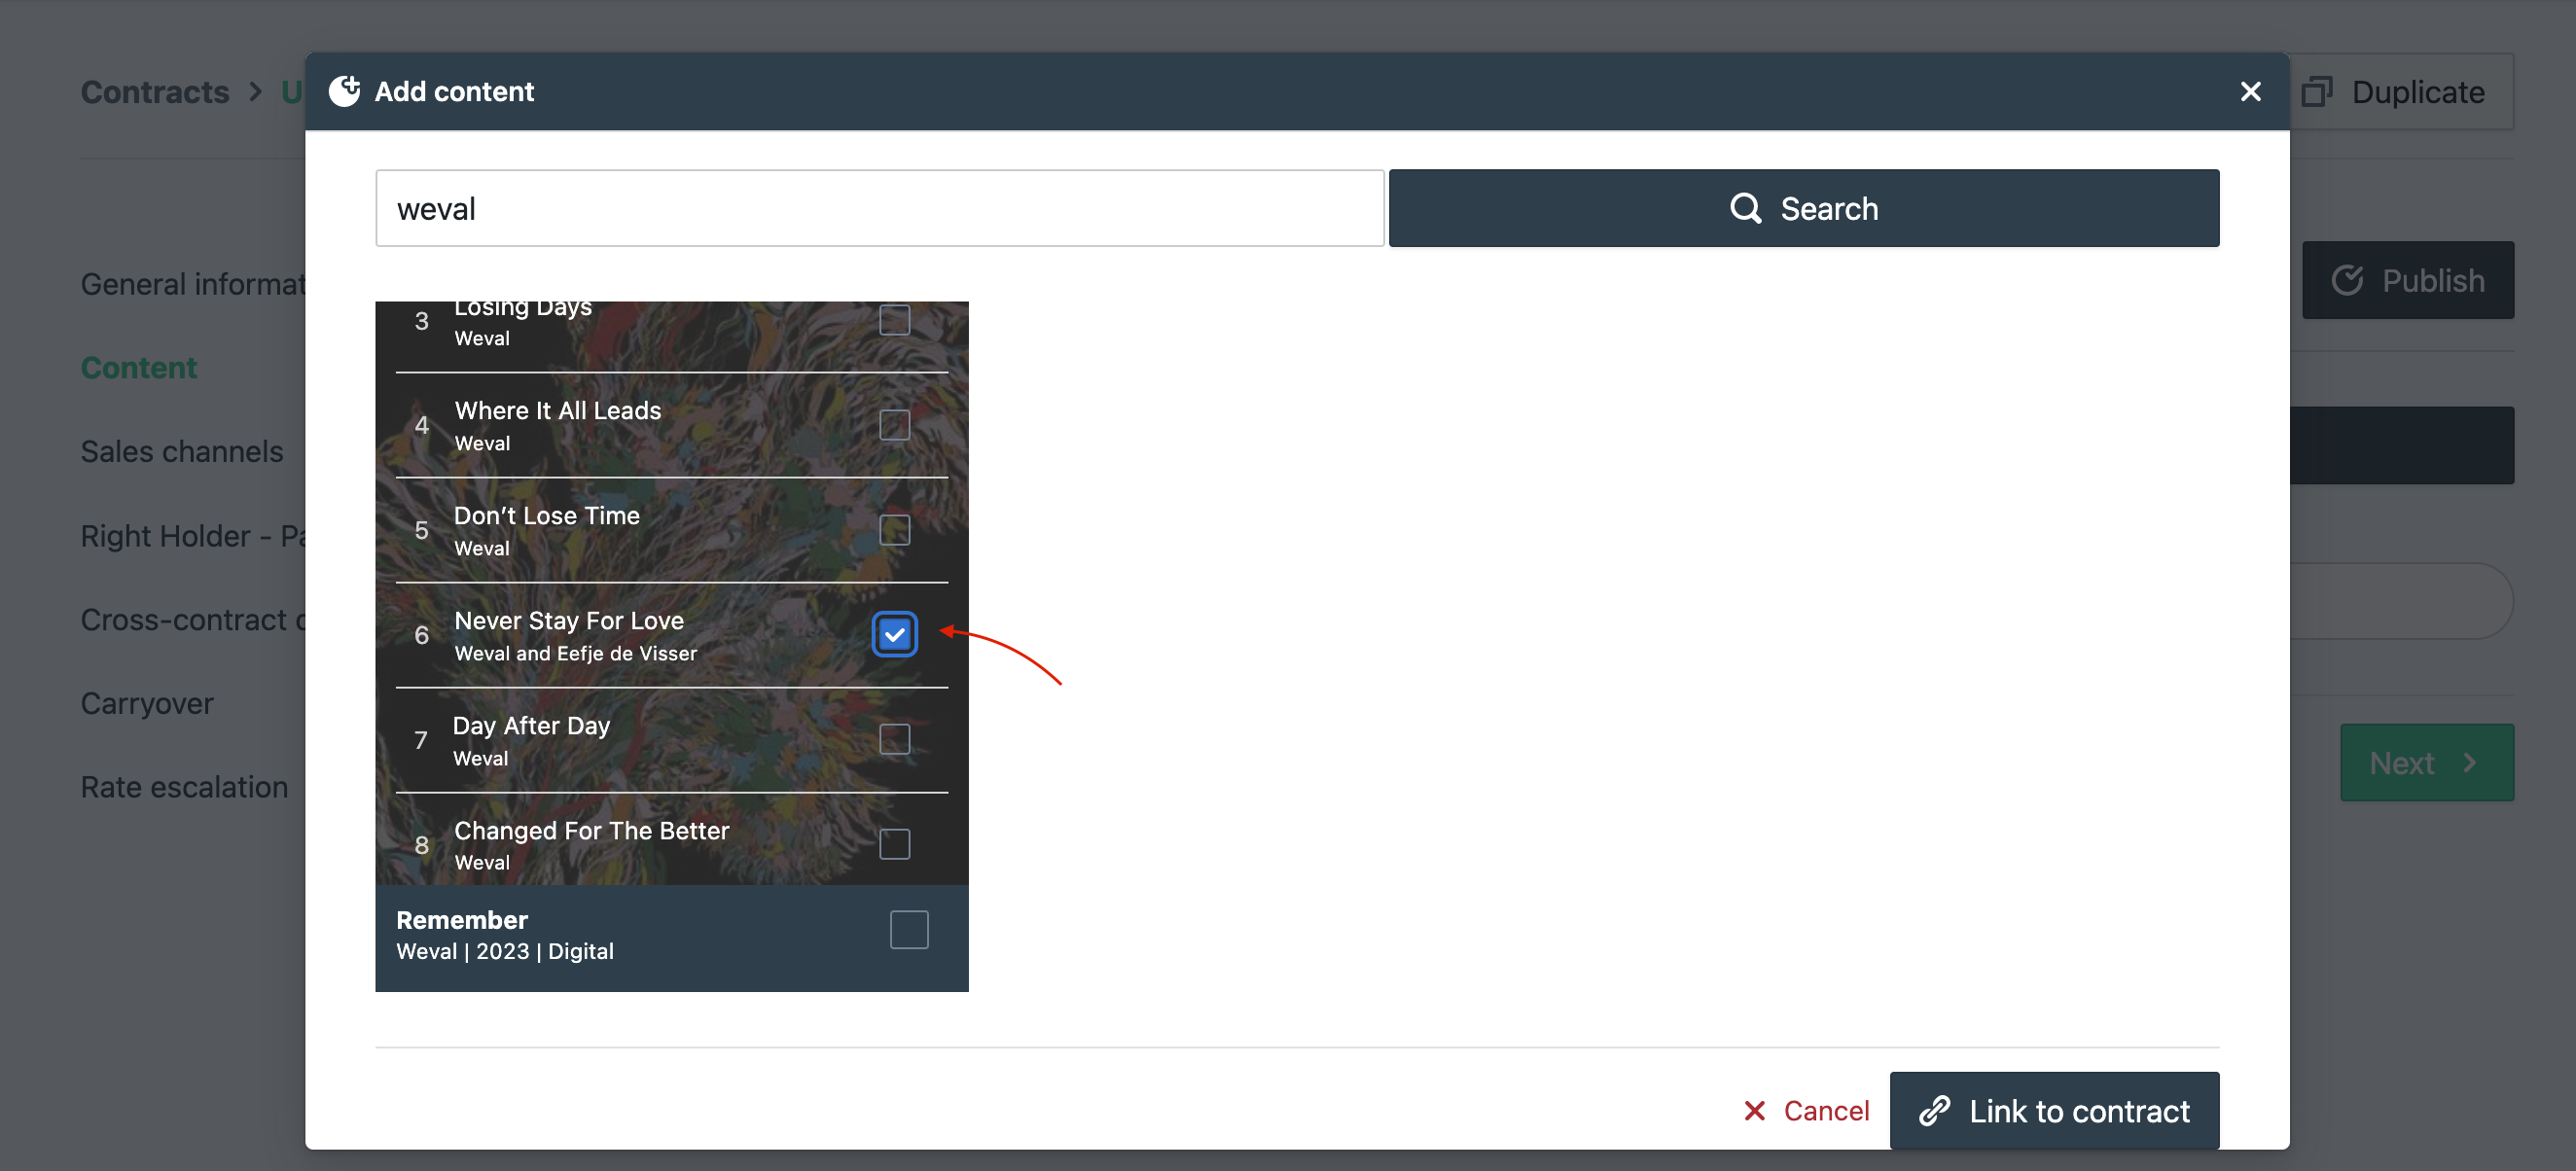2576x1171 pixels.
Task: Click the Search button
Action: click(x=1804, y=208)
